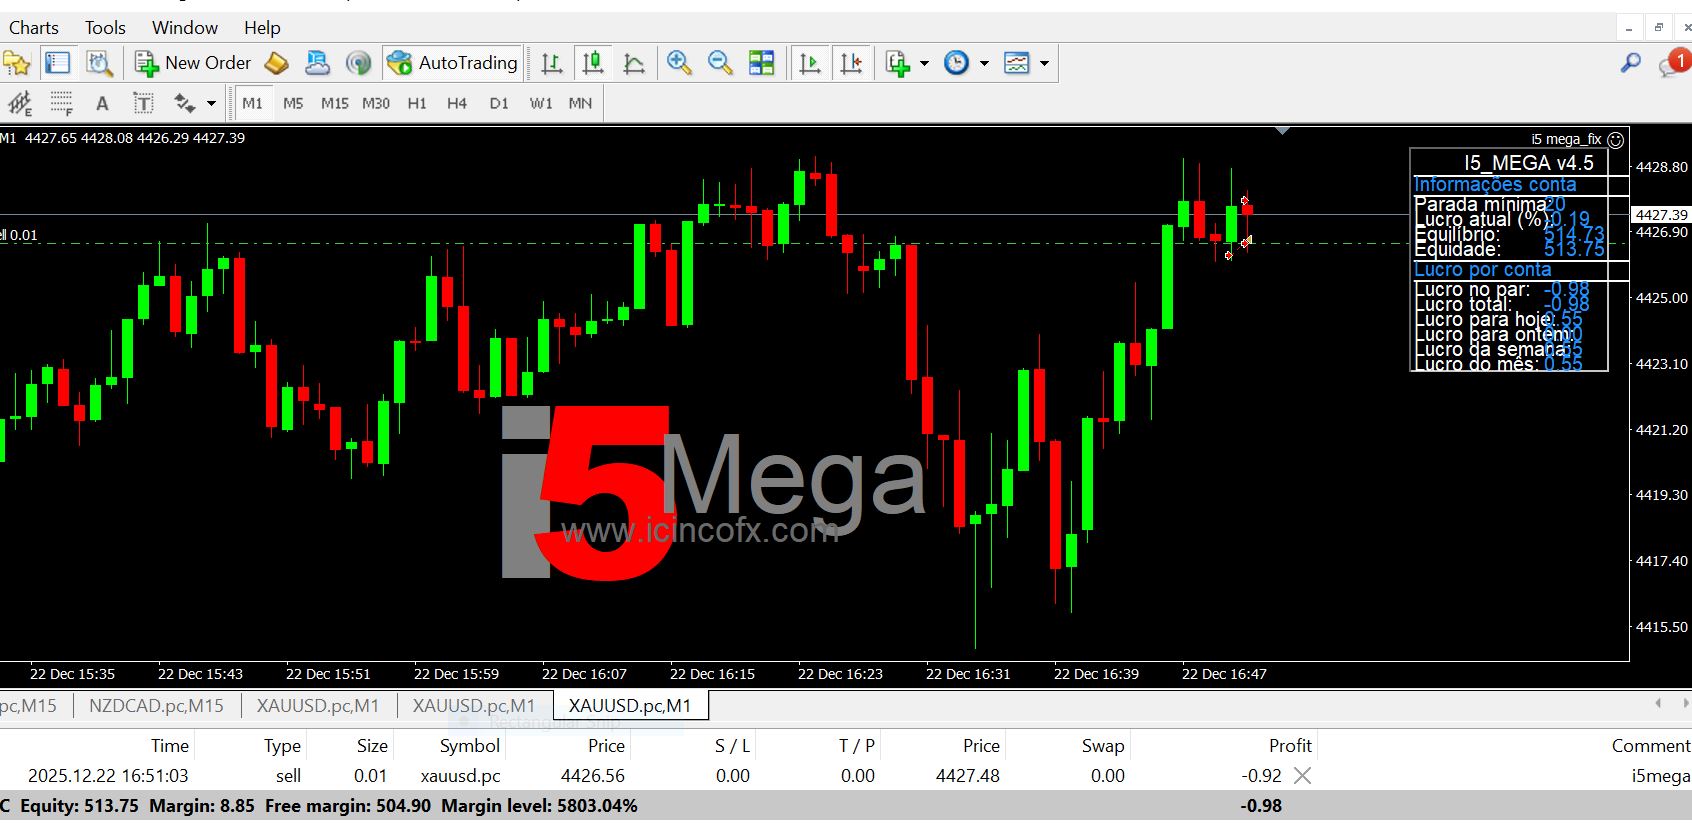Zoom out of the chart
This screenshot has height=824, width=1692.
[x=720, y=63]
